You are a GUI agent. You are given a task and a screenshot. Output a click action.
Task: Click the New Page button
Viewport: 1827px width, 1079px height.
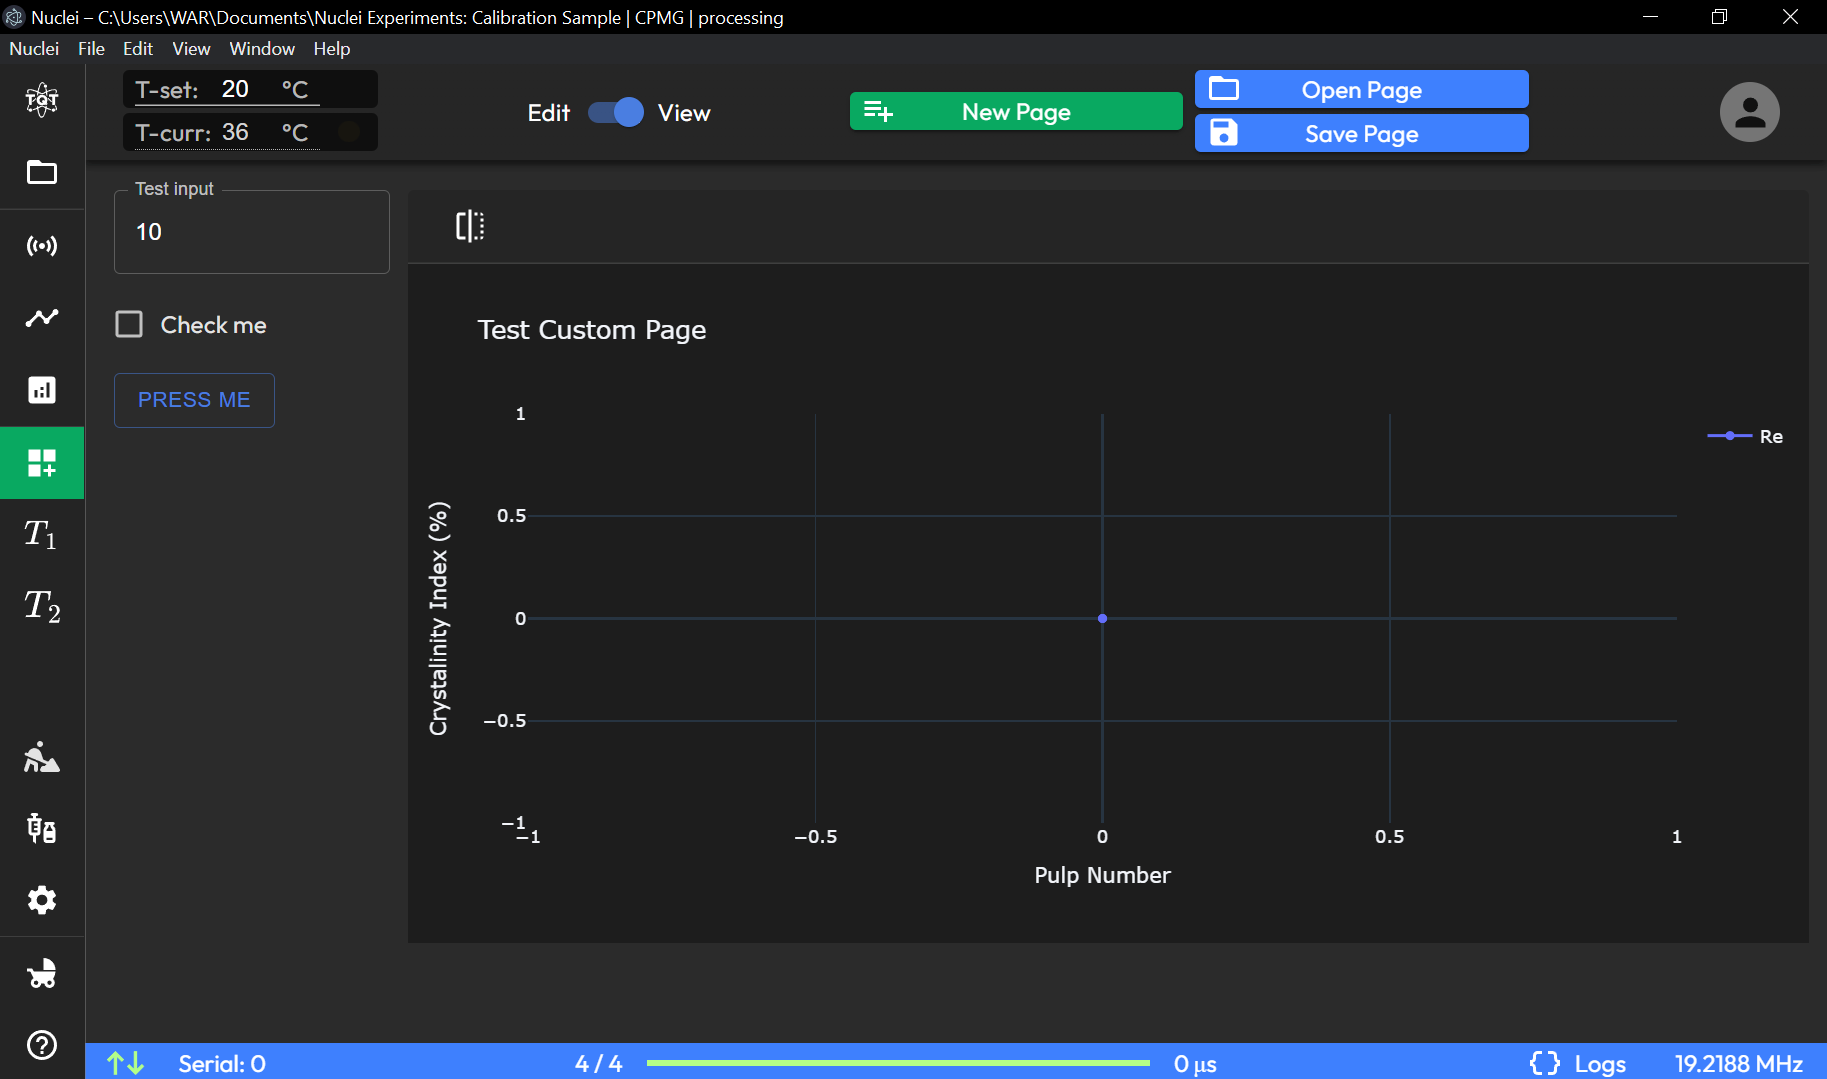click(x=1016, y=112)
